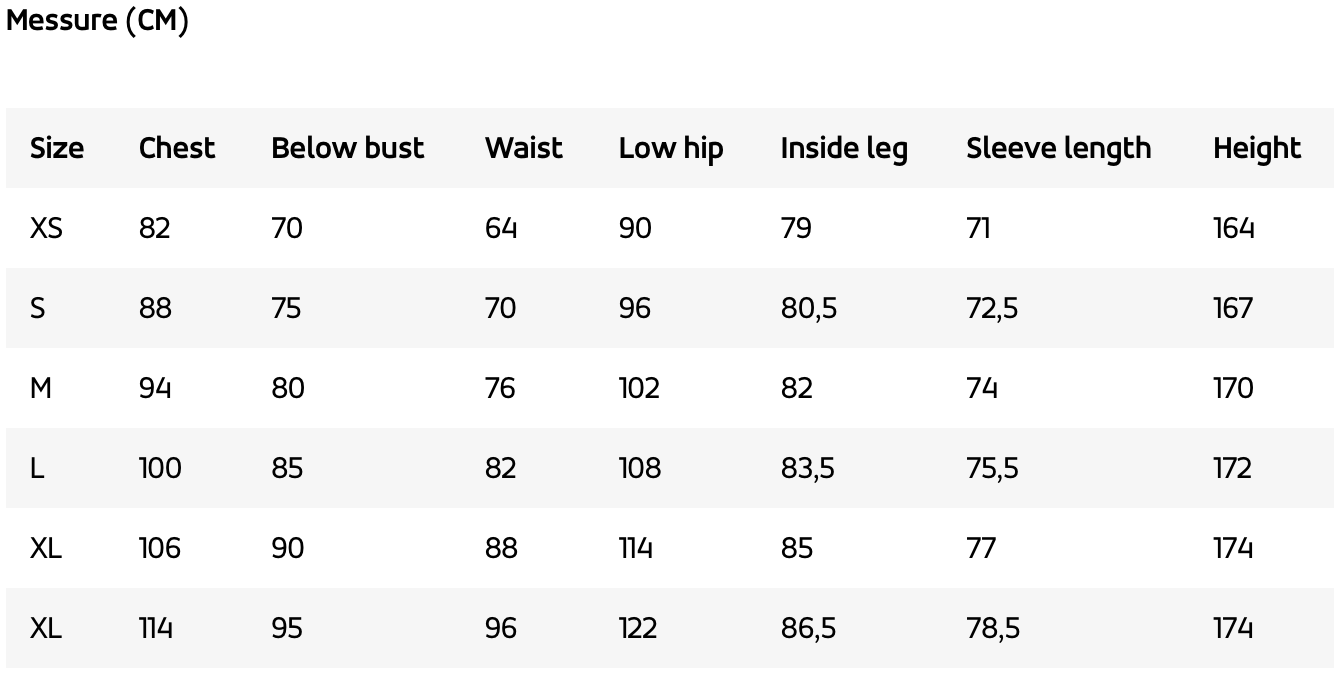Select chest value 106 in XL row
Image resolution: width=1344 pixels, height=674 pixels.
(160, 548)
